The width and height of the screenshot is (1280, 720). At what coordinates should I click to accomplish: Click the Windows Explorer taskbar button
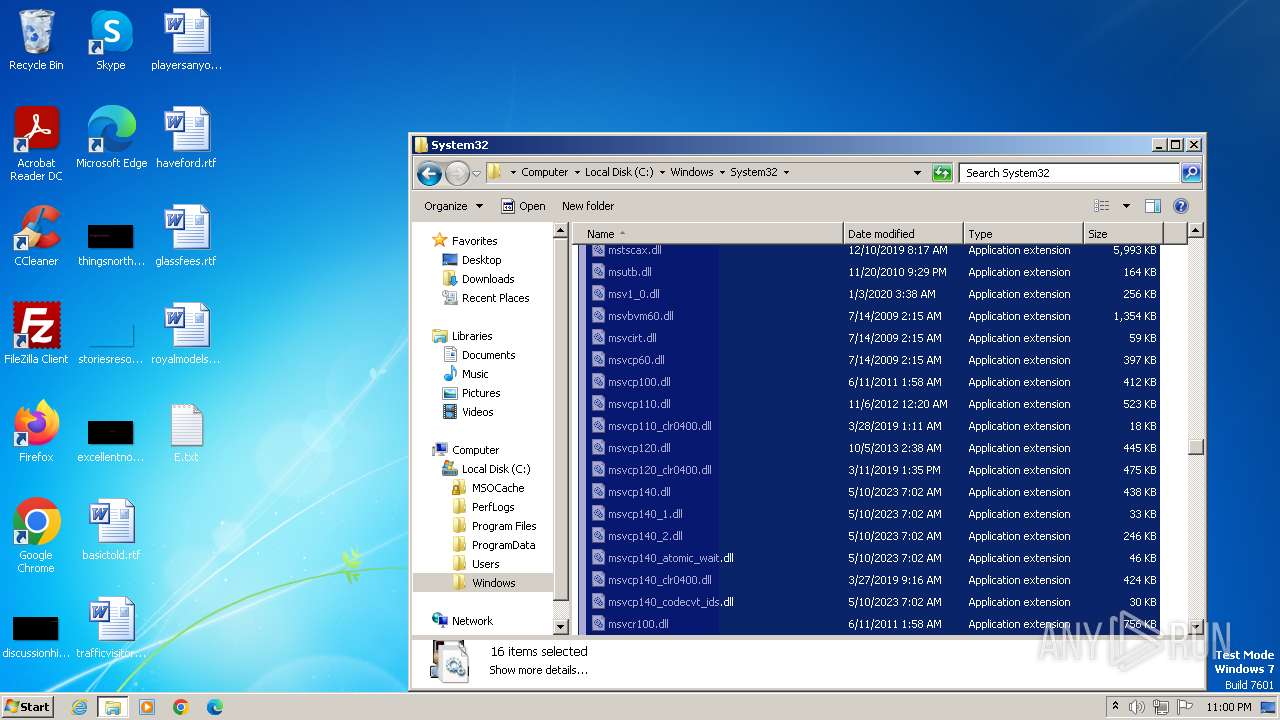113,707
